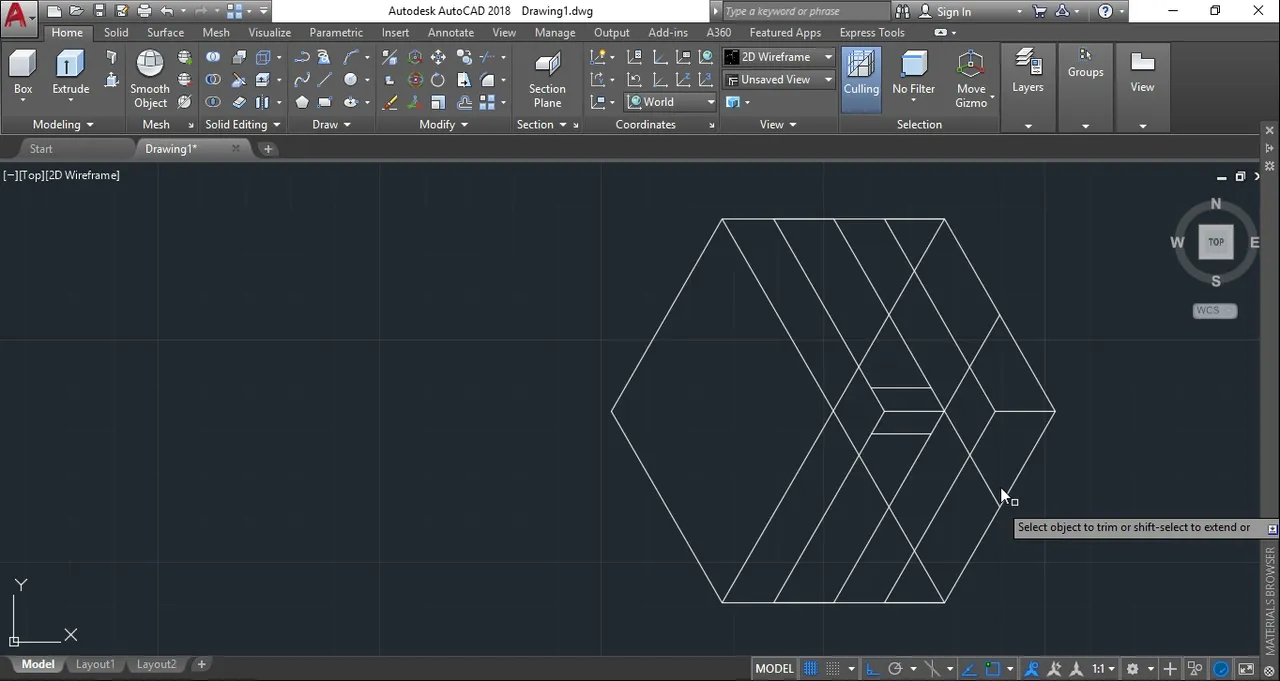
Task: Switch to the Layout1 tab
Action: [96, 664]
